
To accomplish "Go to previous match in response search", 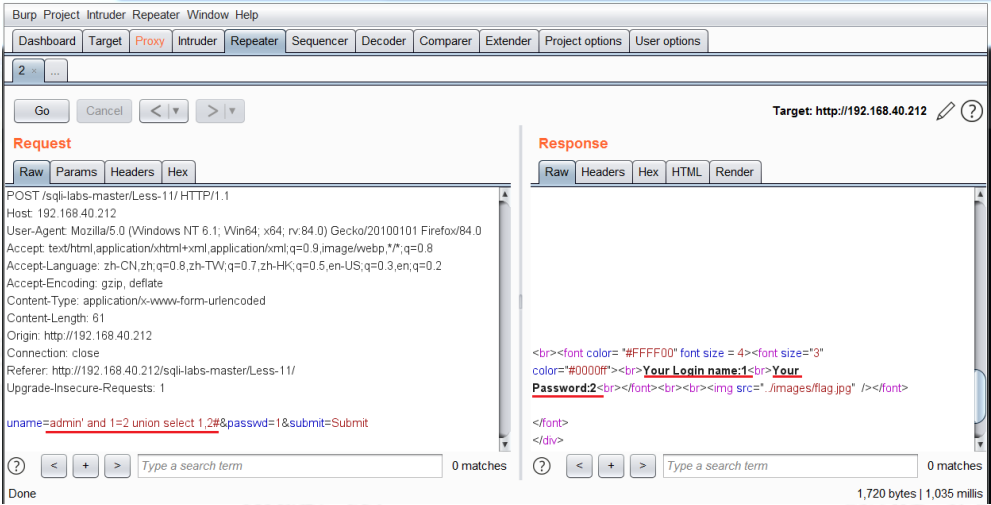I will pos(580,466).
